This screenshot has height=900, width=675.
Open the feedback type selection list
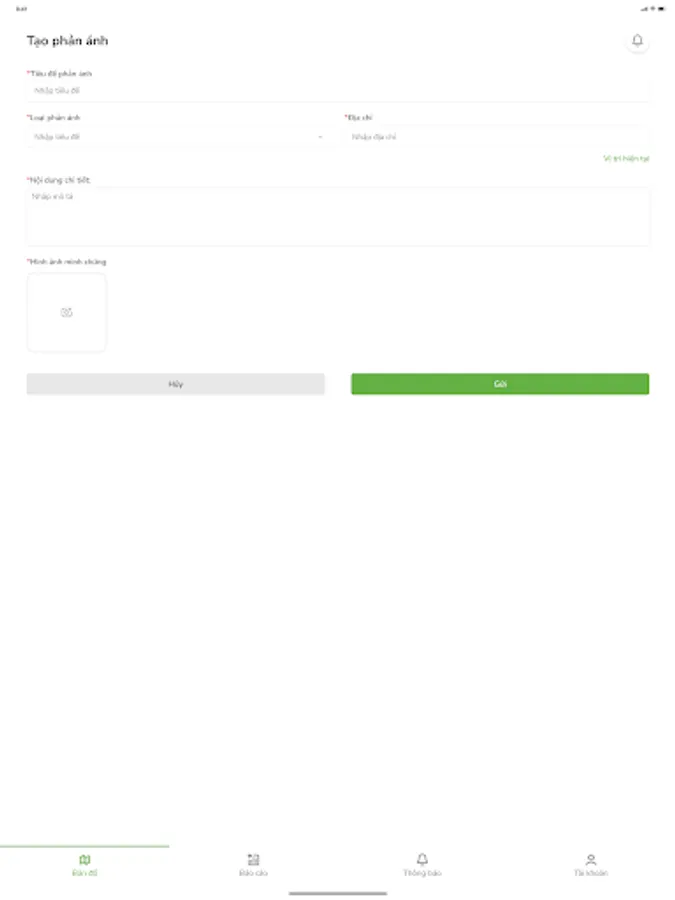pos(176,136)
